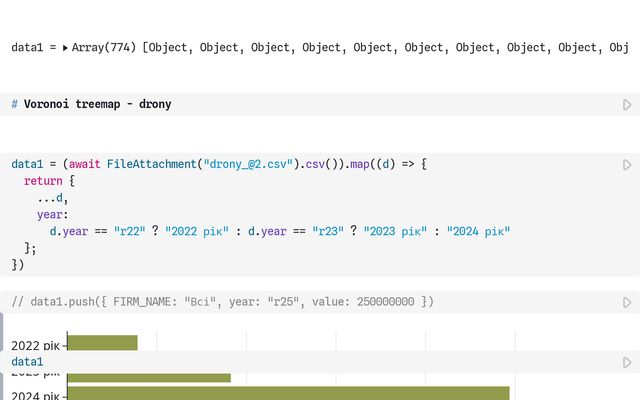
Task: Click the 'return {' line in code
Action: click(50, 180)
